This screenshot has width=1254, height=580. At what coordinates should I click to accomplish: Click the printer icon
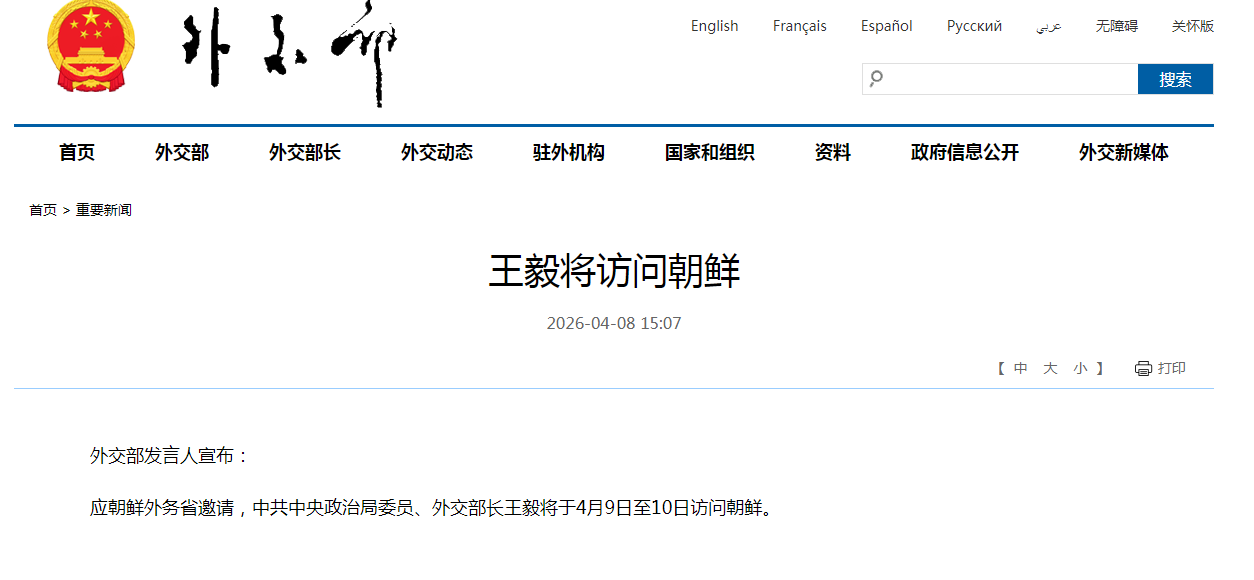tap(1143, 369)
